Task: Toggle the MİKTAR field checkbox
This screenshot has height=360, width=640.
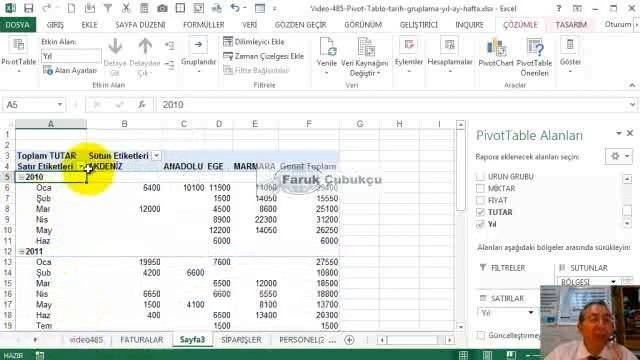Action: pos(480,189)
